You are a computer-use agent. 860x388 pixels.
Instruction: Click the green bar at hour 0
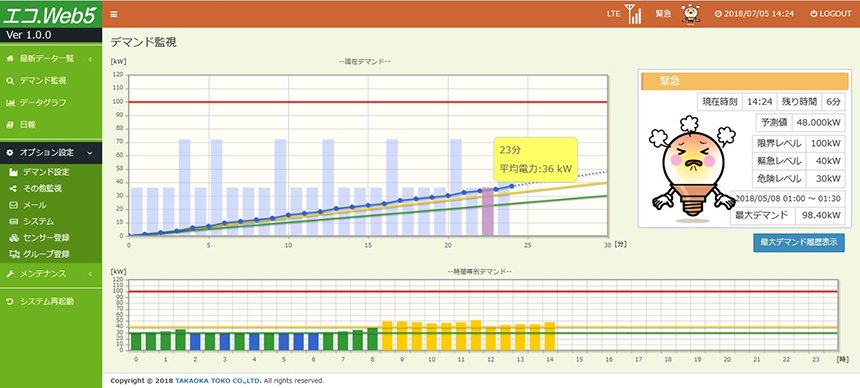[135, 341]
